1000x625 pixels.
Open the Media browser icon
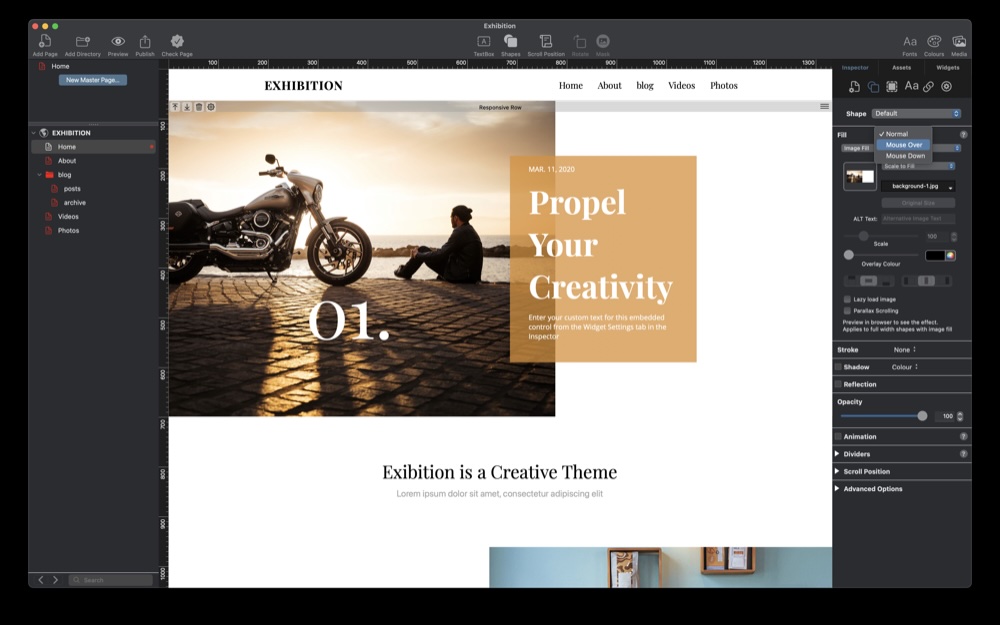click(x=959, y=41)
